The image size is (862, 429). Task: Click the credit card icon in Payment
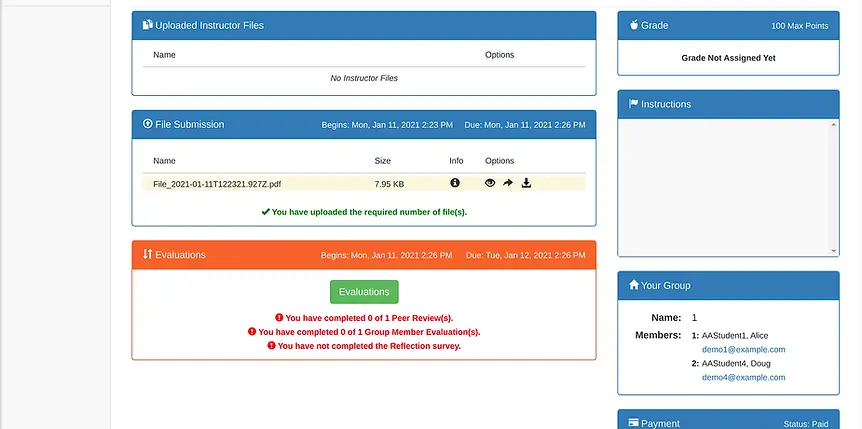633,424
